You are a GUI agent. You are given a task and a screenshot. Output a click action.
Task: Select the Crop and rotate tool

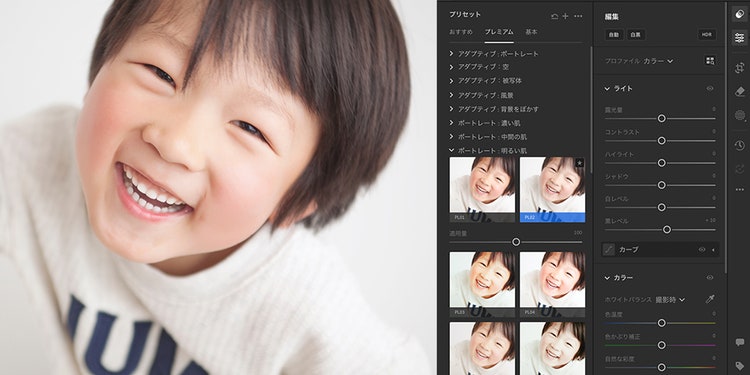739,67
